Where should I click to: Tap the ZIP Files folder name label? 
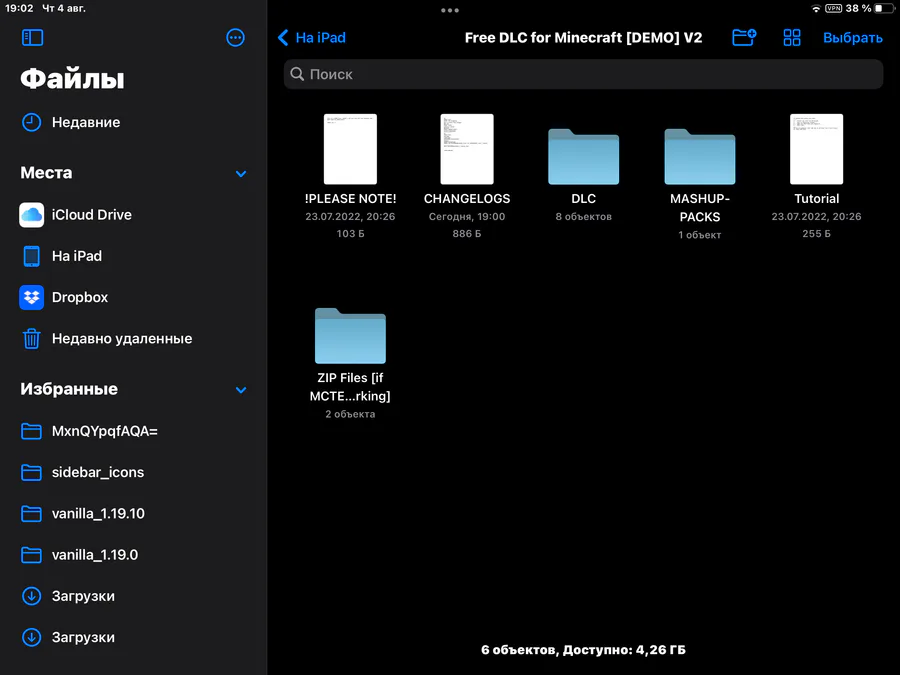pos(350,387)
